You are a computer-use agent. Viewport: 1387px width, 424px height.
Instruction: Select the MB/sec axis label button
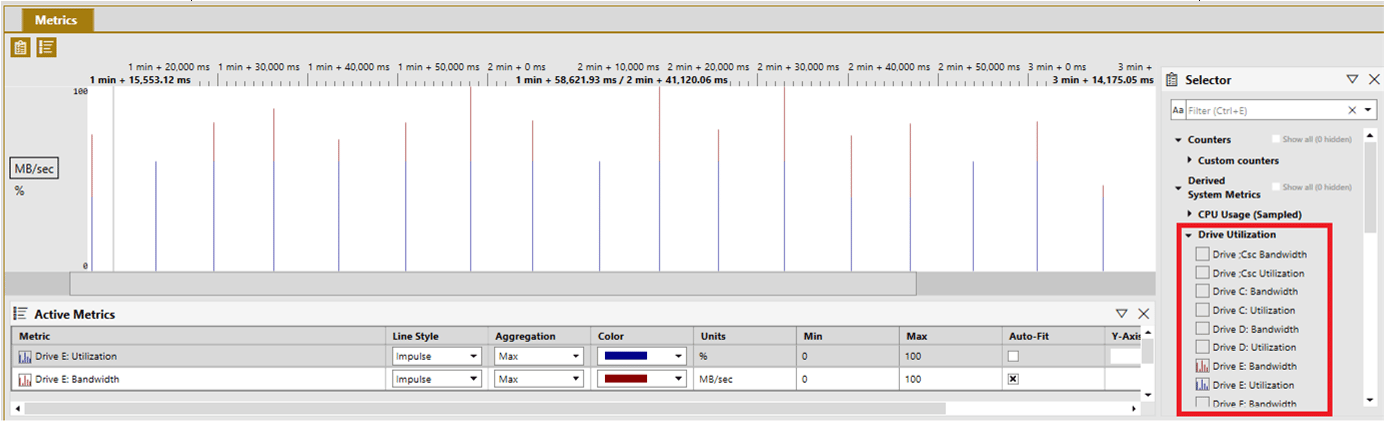pyautogui.click(x=33, y=168)
